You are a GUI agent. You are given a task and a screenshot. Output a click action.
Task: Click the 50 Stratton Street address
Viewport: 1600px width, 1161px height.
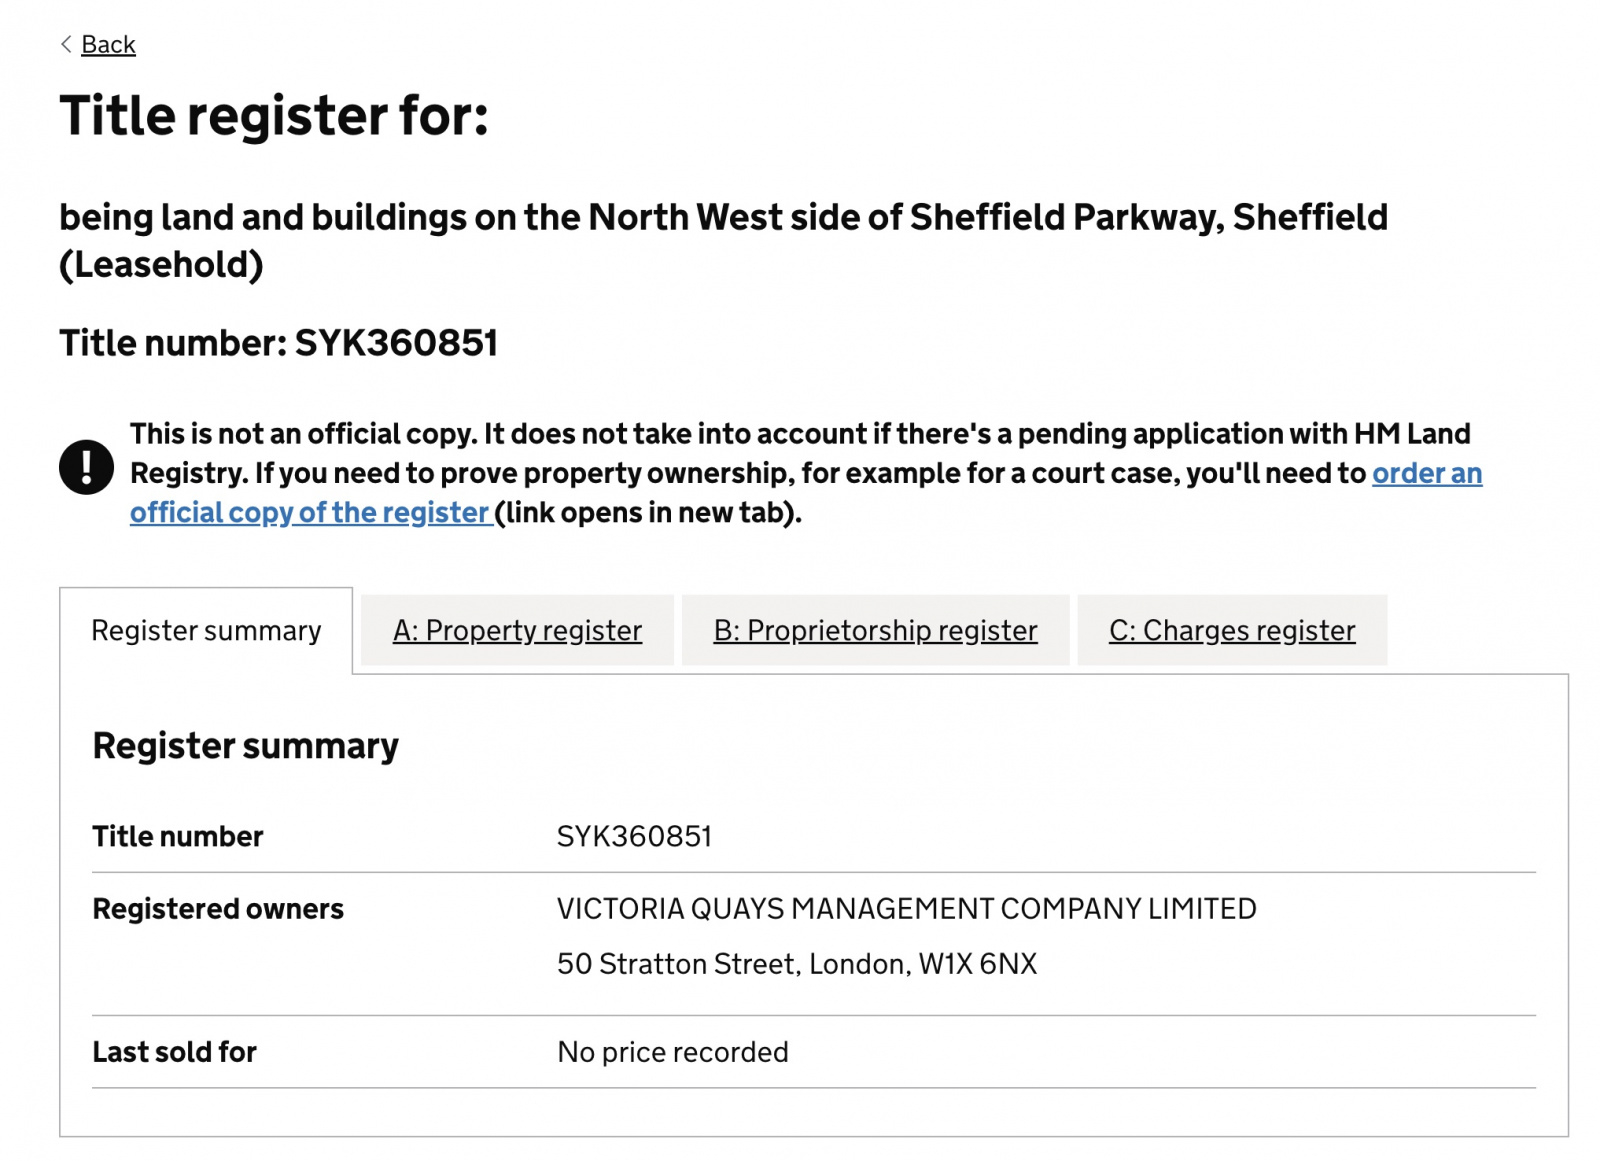pyautogui.click(x=797, y=964)
